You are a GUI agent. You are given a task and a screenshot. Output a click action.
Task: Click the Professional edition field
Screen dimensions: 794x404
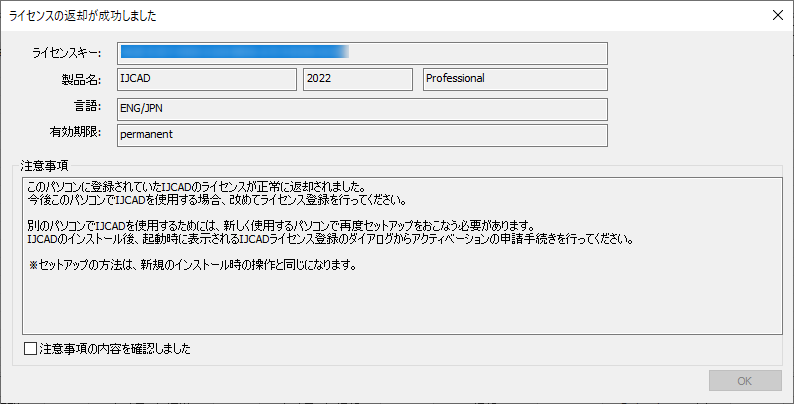point(515,79)
